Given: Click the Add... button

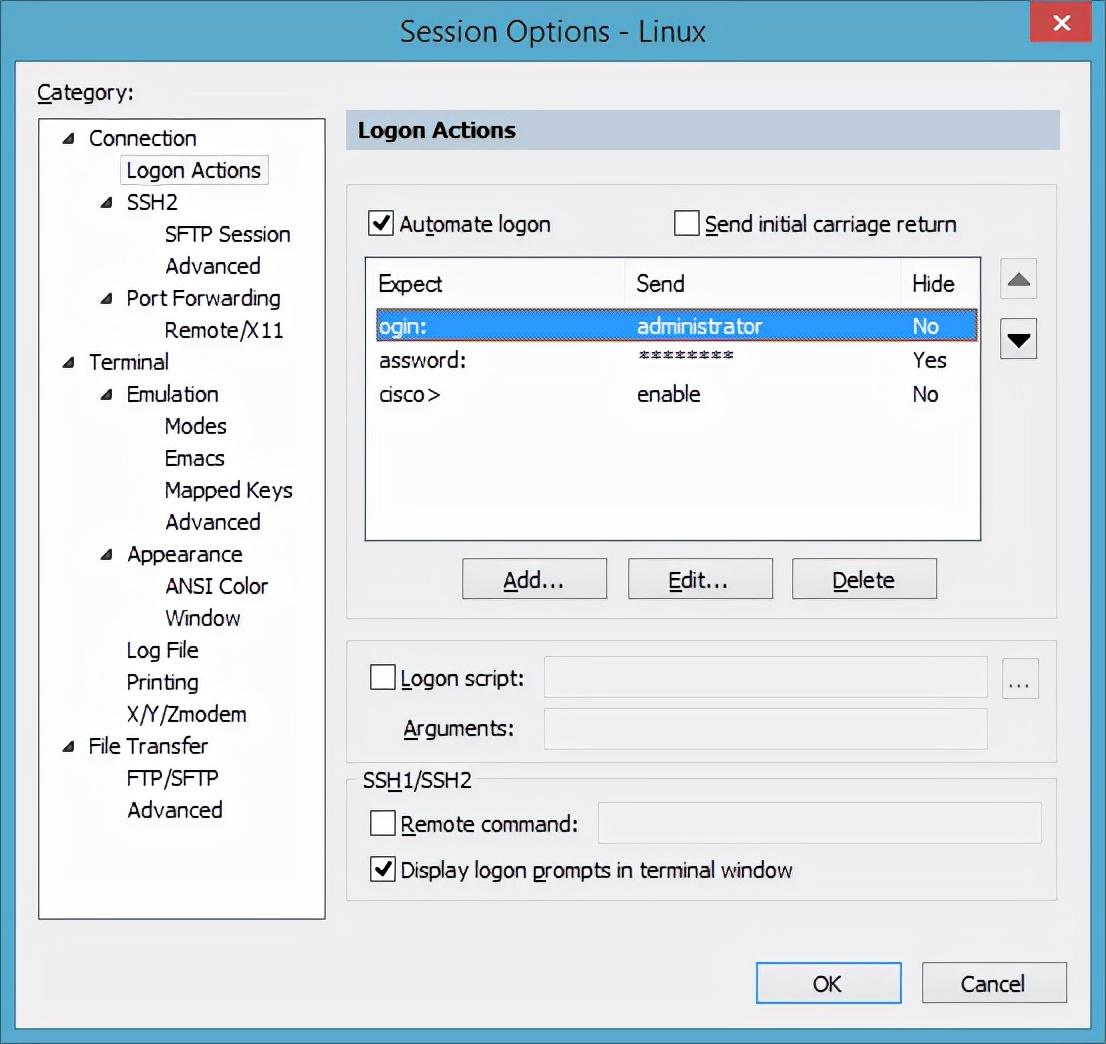Looking at the screenshot, I should click(535, 579).
